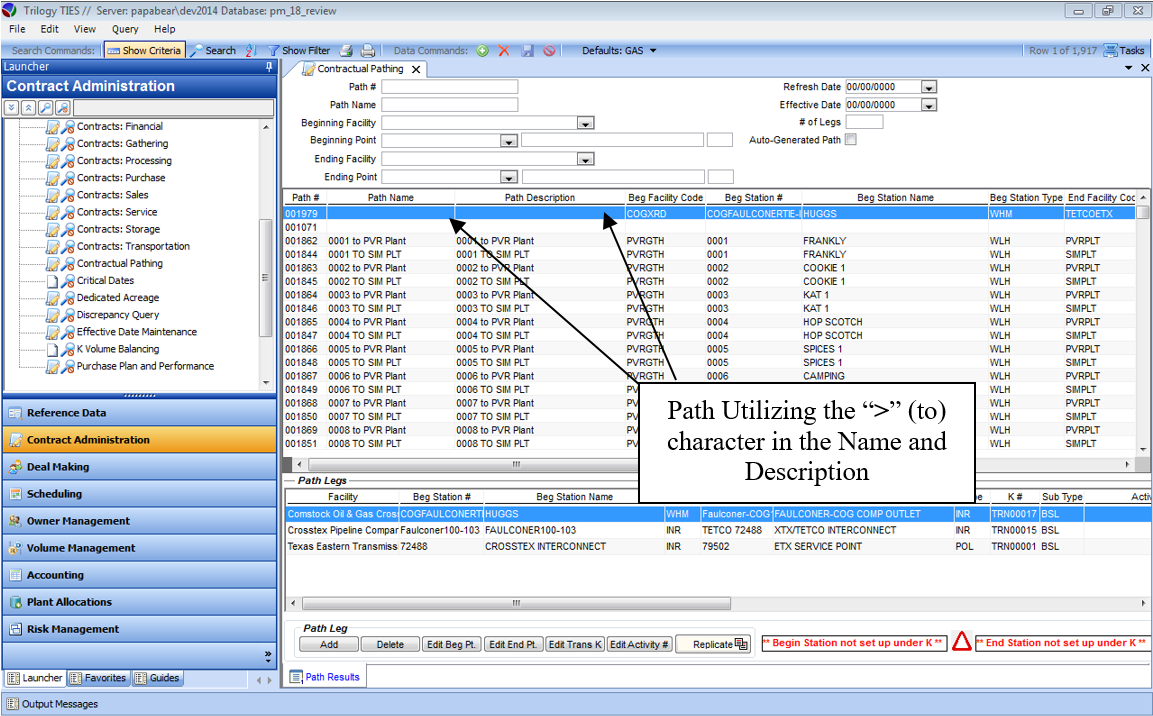
Task: Toggle the Auto-Generated Path checkbox
Action: [851, 140]
